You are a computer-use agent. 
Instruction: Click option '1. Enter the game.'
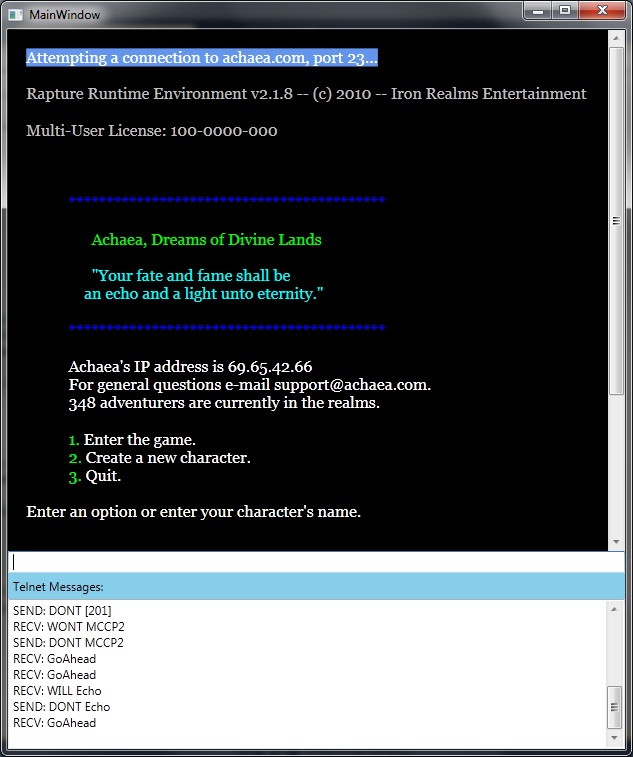pos(132,440)
